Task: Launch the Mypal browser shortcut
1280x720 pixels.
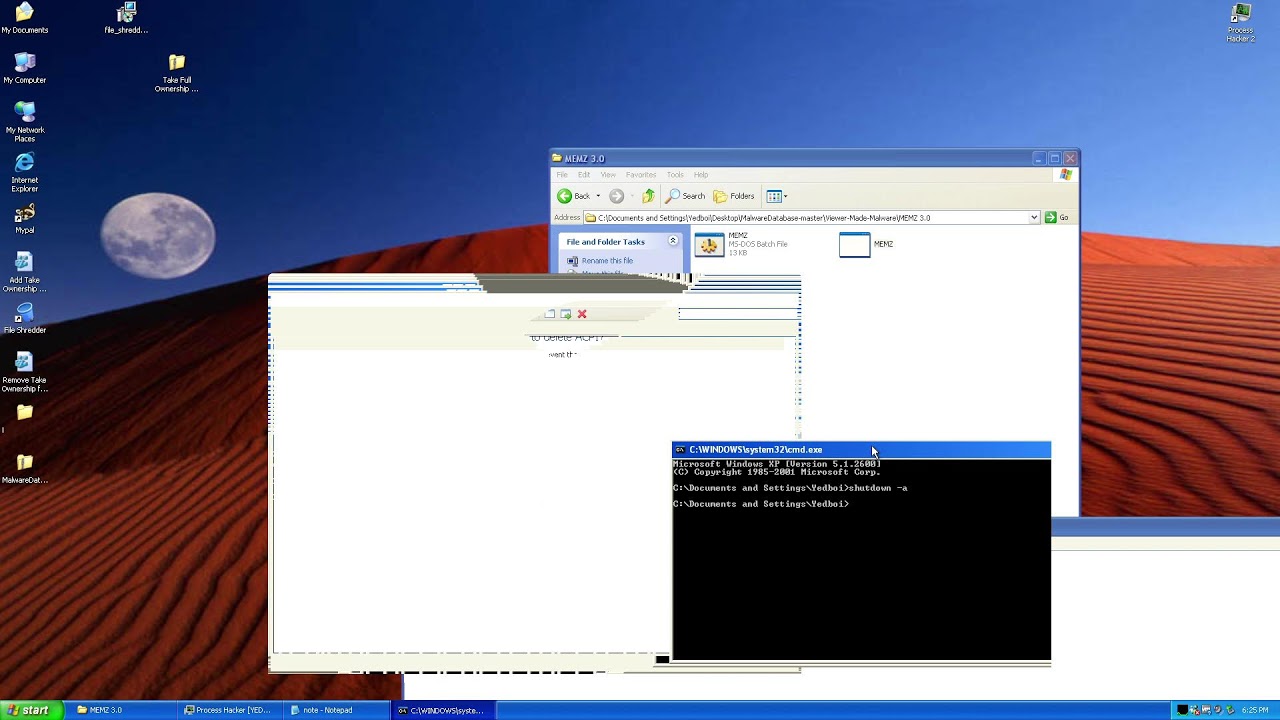Action: [x=24, y=218]
